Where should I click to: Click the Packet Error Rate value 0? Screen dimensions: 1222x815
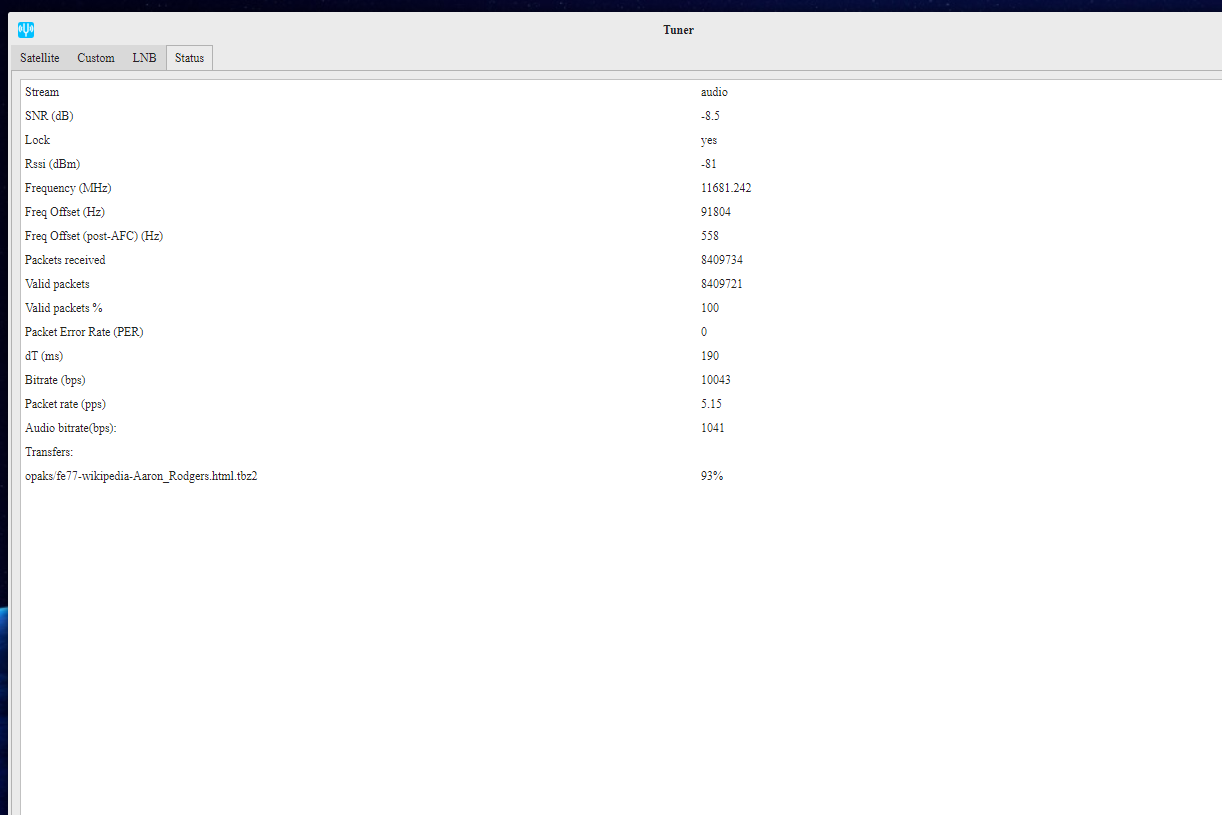(x=704, y=332)
